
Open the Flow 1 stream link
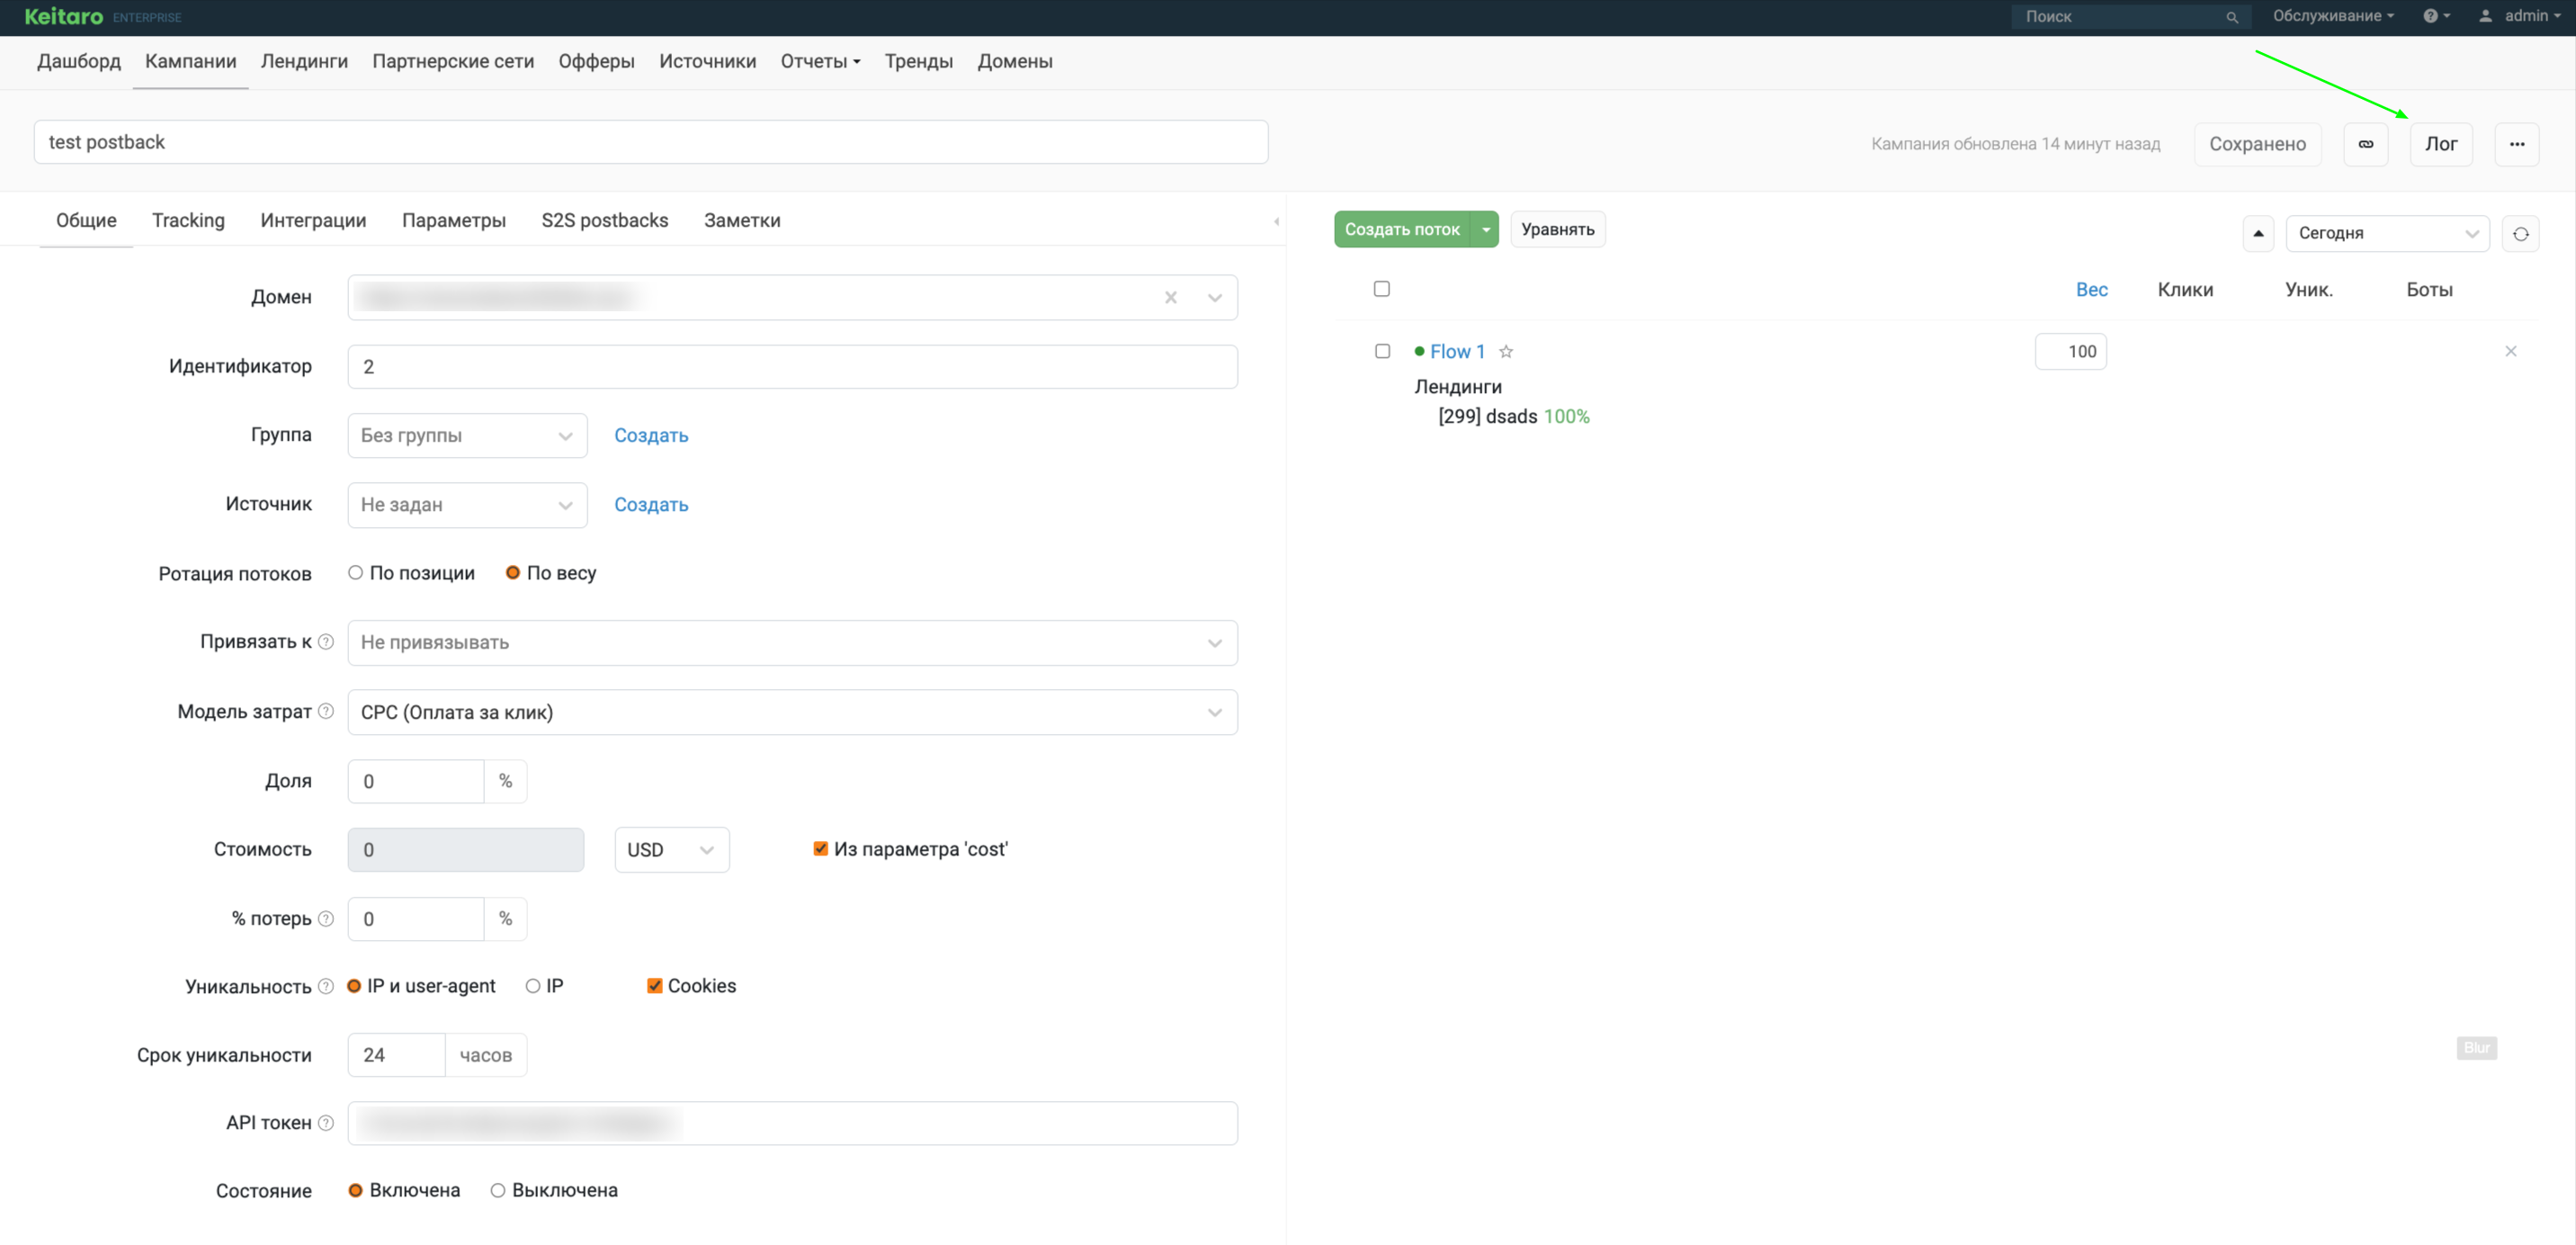[1457, 352]
